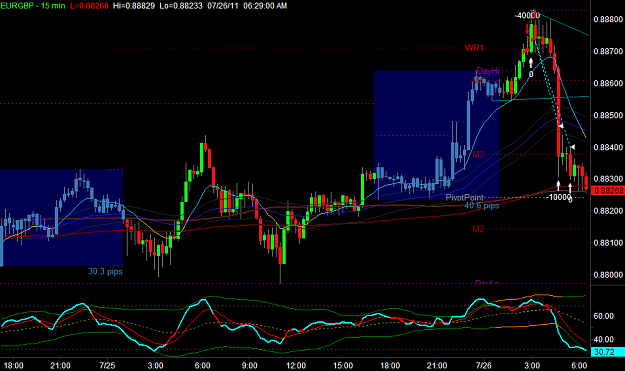
Task: Click the 7/25 date on time axis
Action: [x=107, y=365]
